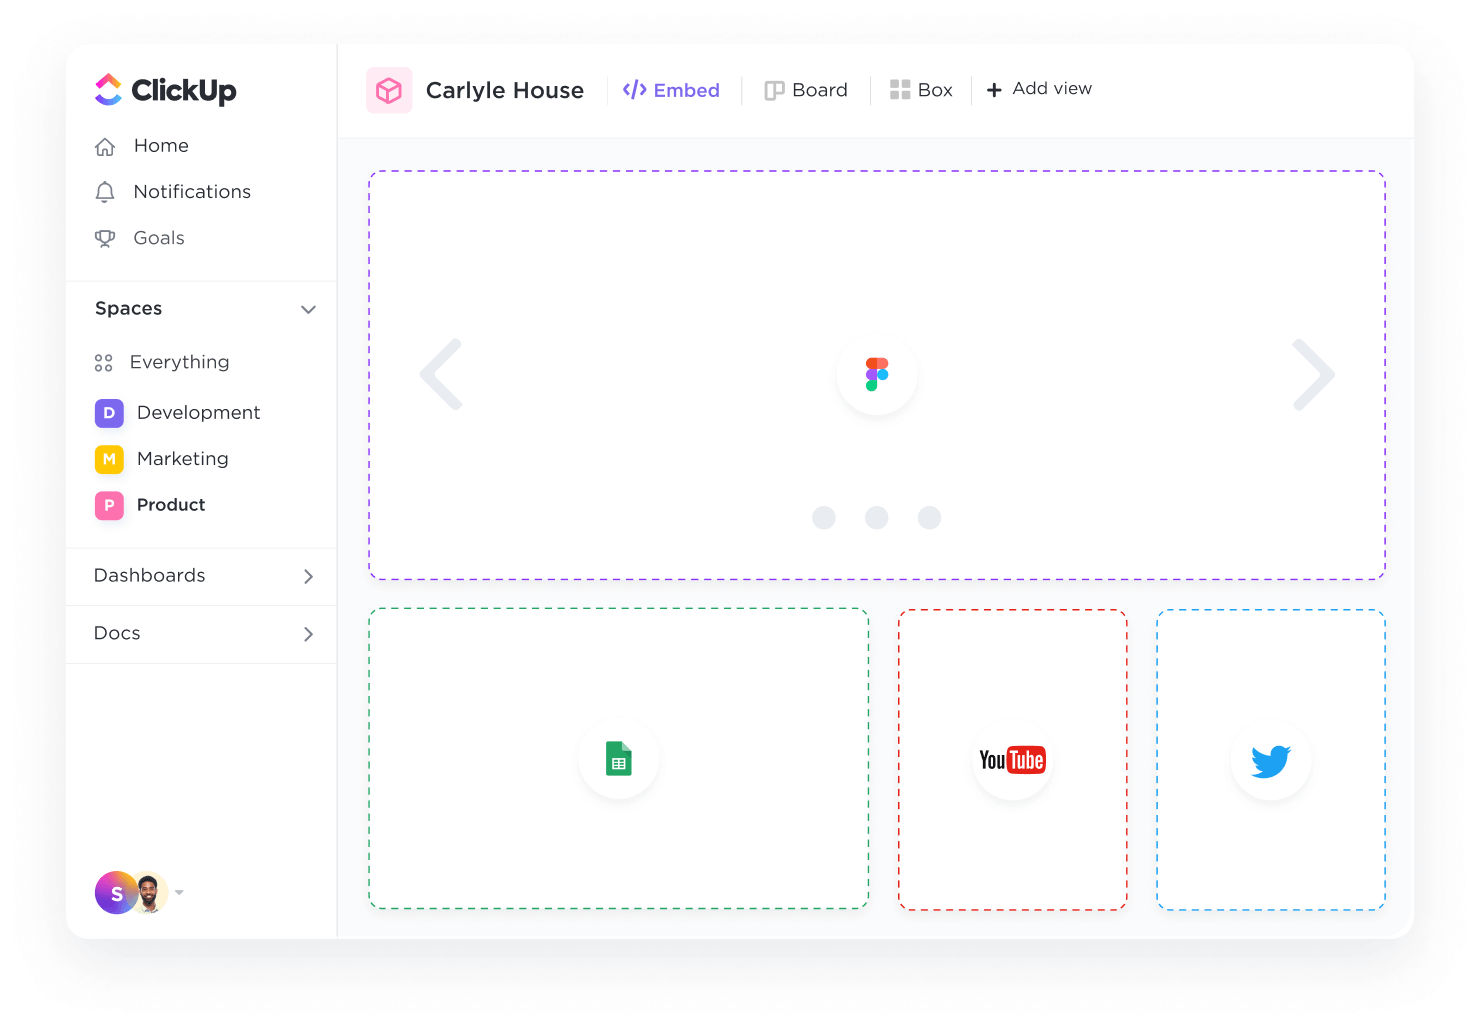1478x1026 pixels.
Task: Open the user avatar dropdown arrow
Action: tap(179, 892)
